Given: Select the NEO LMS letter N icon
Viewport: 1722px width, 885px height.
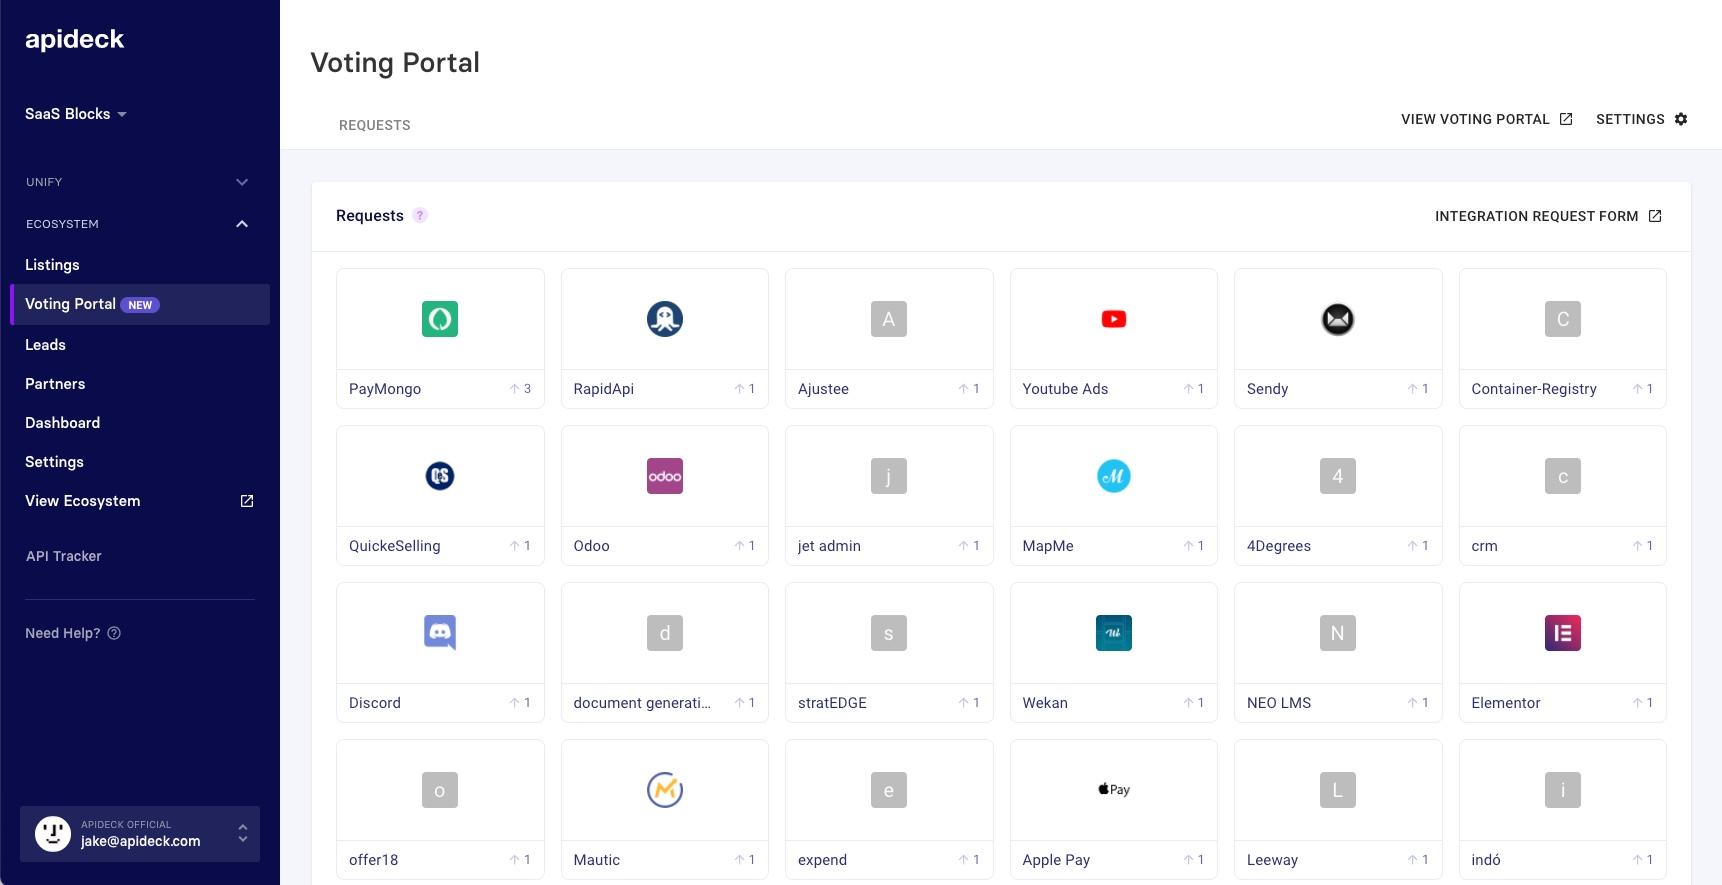Looking at the screenshot, I should pos(1338,633).
